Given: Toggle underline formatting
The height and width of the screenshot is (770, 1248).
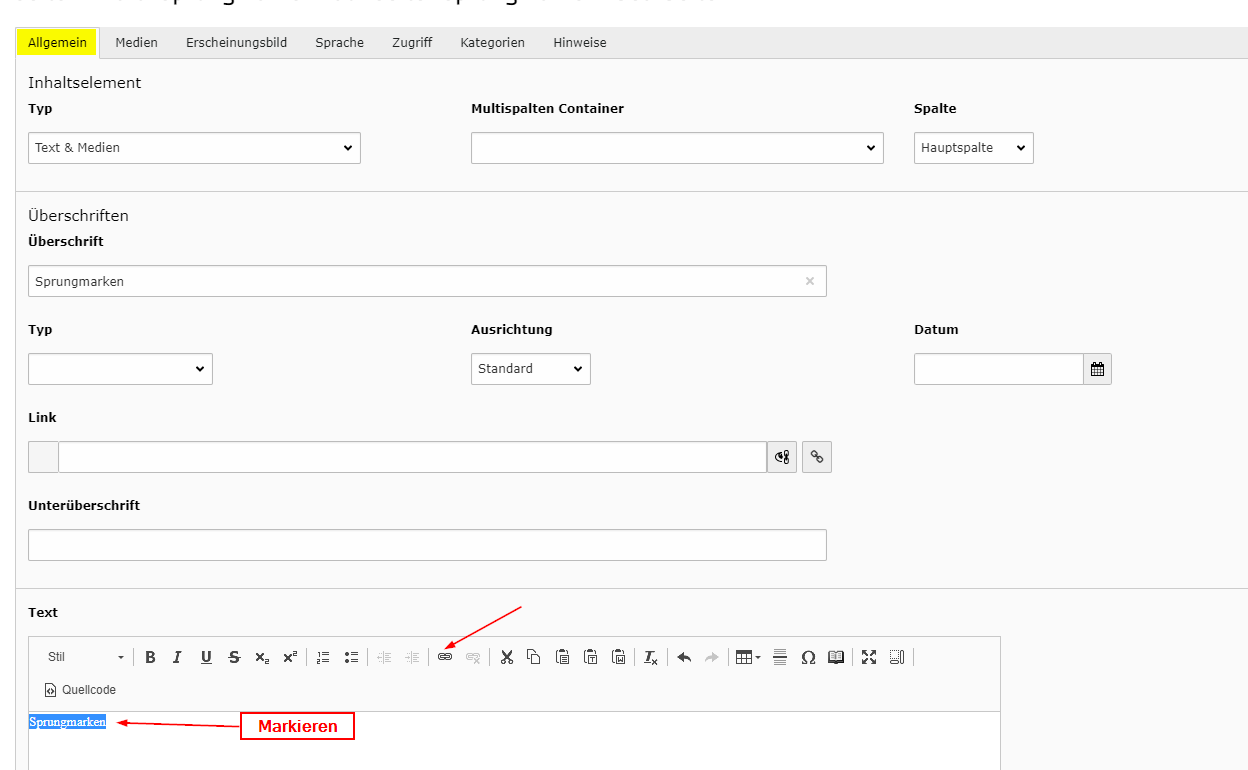Looking at the screenshot, I should click(x=206, y=657).
